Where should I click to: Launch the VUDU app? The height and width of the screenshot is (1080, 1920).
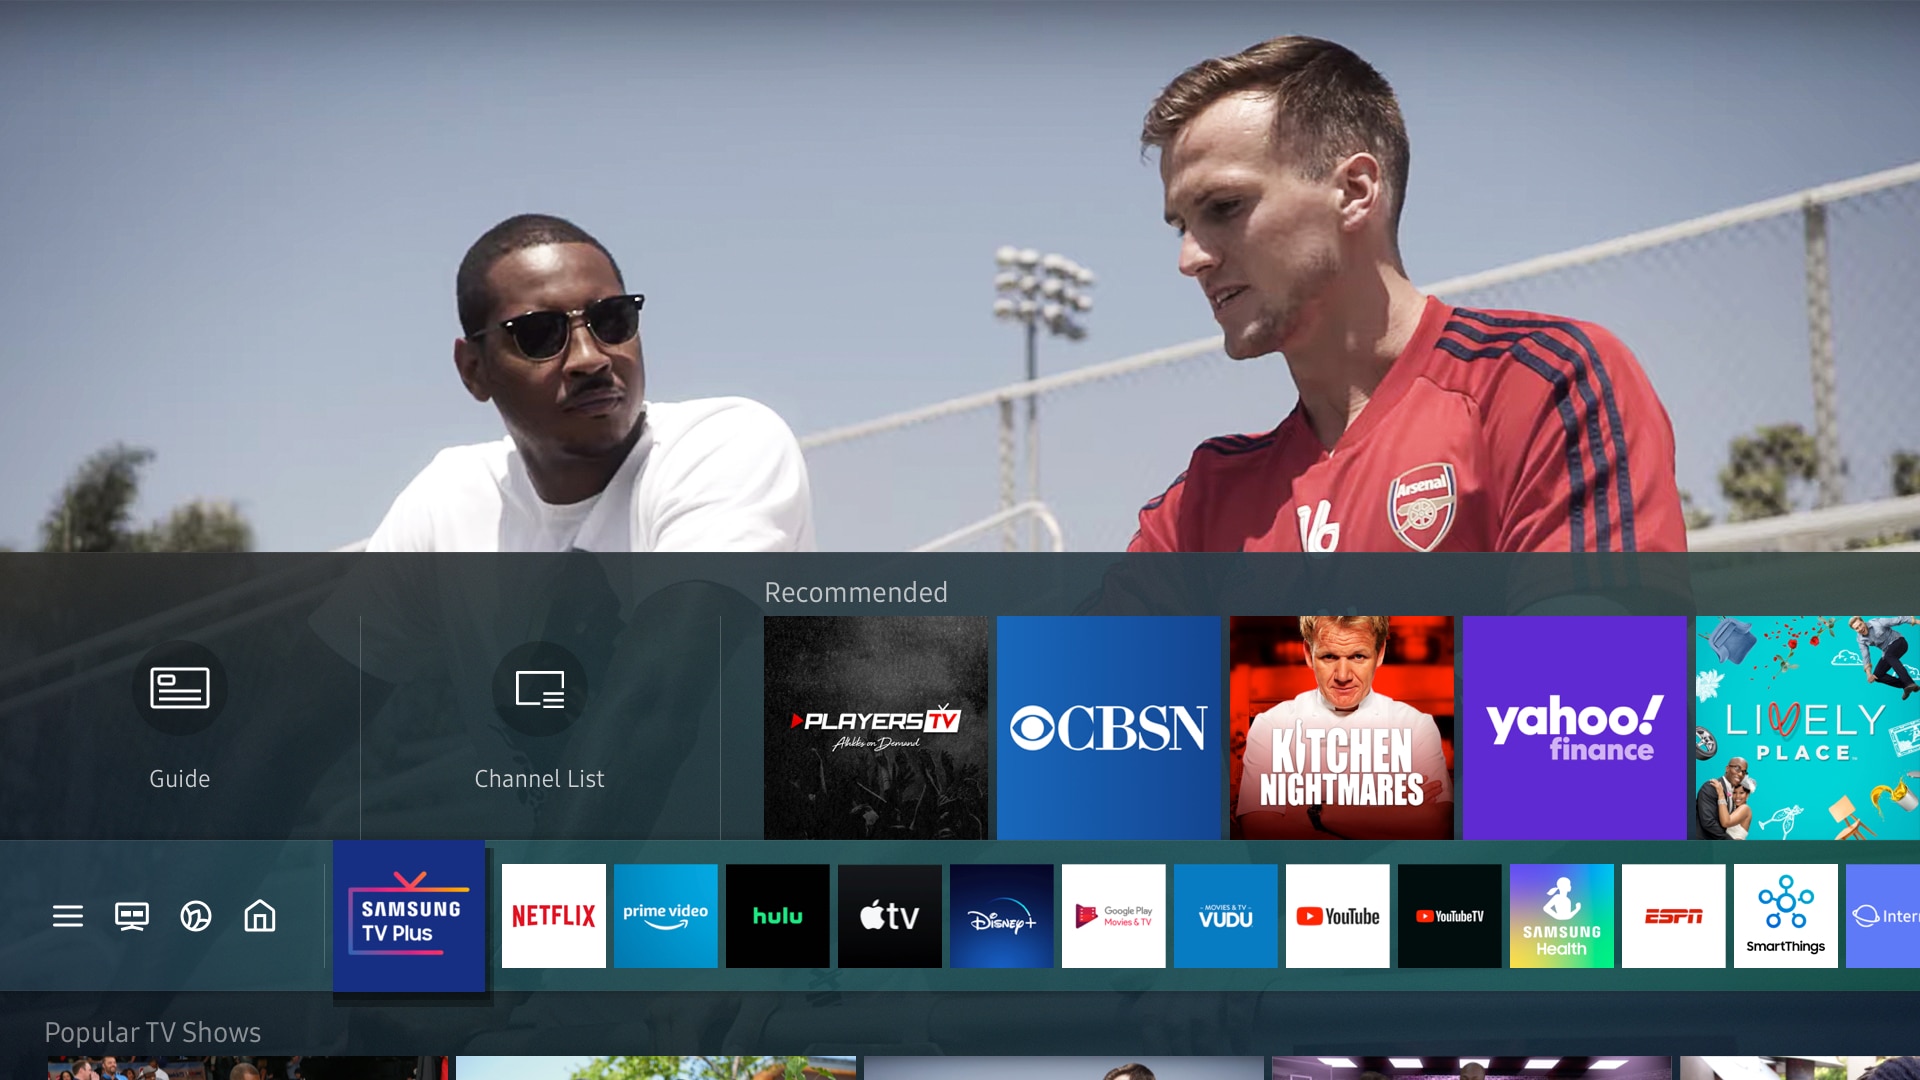pos(1225,916)
